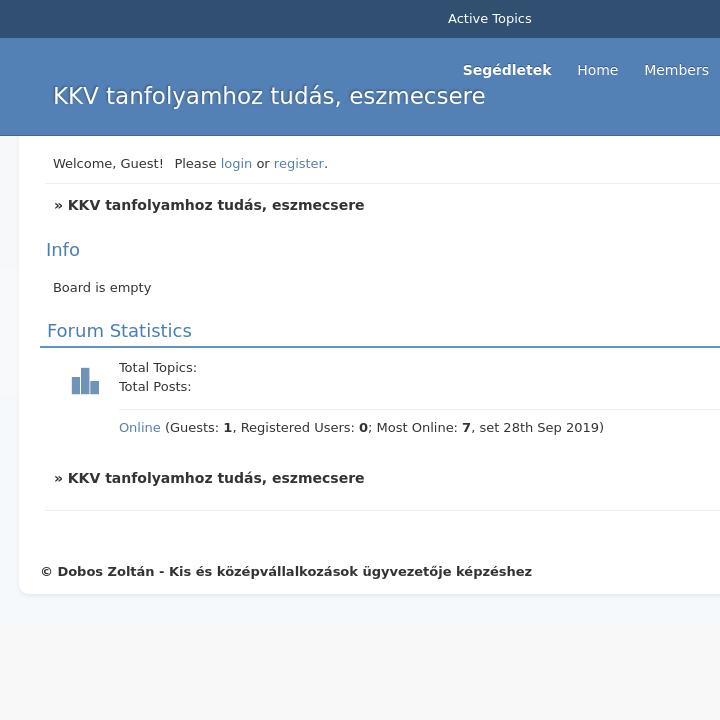Click the Total Posts label
Screen dimensions: 720x720
click(x=154, y=386)
